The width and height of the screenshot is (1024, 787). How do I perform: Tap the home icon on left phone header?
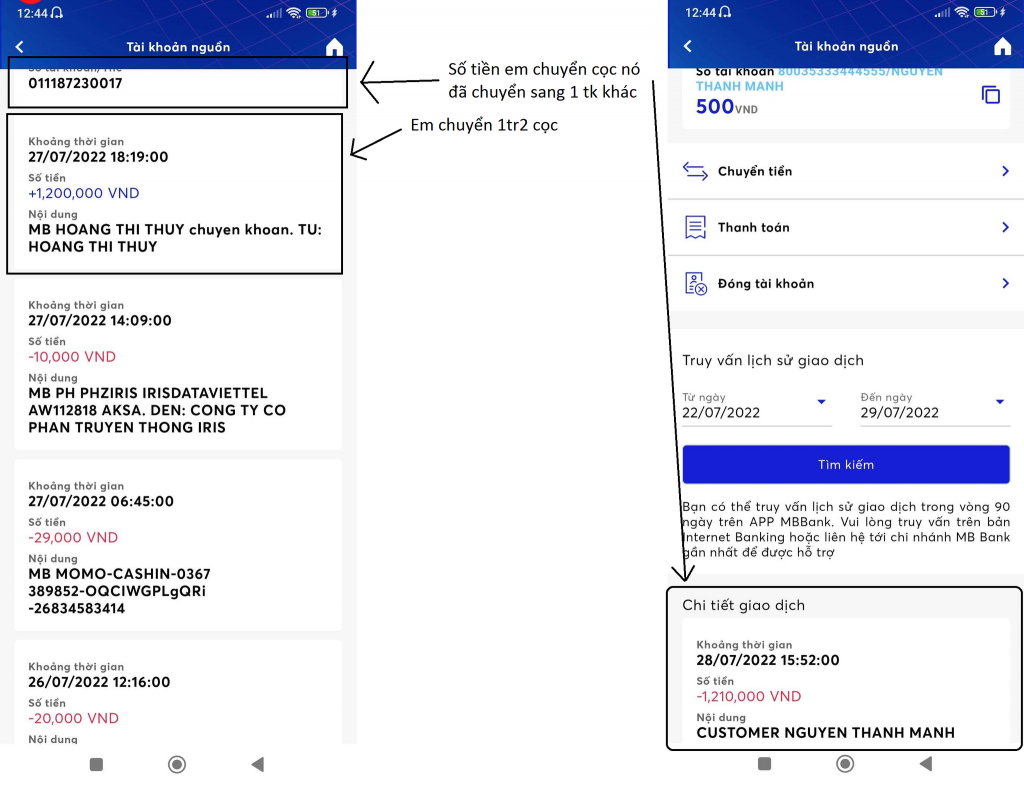pos(334,47)
